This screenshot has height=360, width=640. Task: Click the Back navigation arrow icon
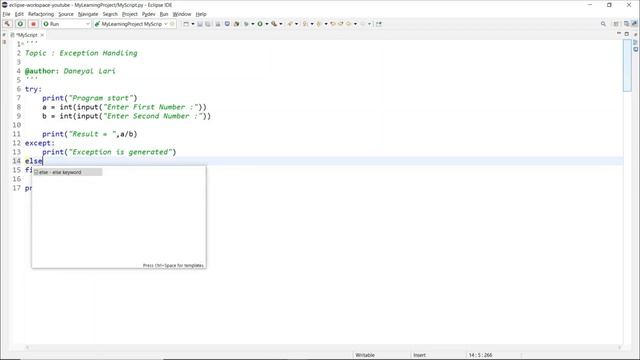(x=349, y=24)
